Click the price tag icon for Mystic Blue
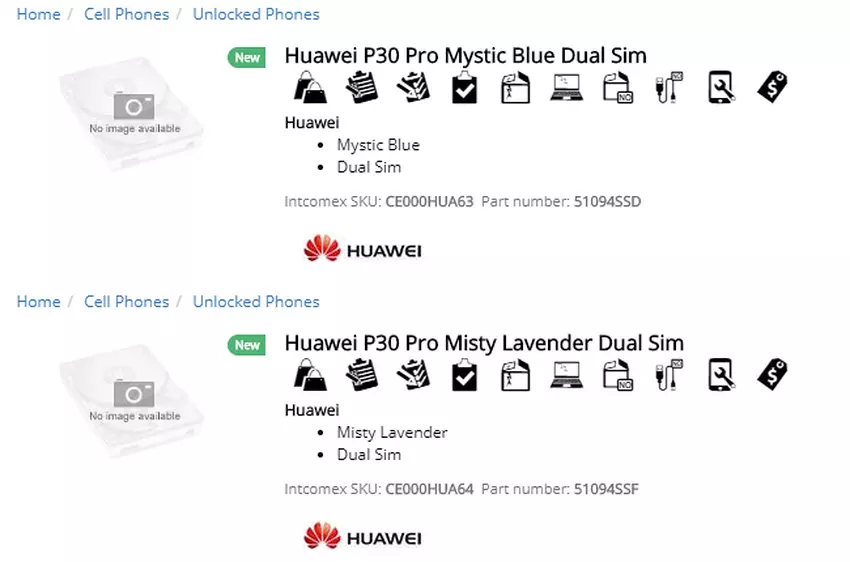 (x=772, y=86)
